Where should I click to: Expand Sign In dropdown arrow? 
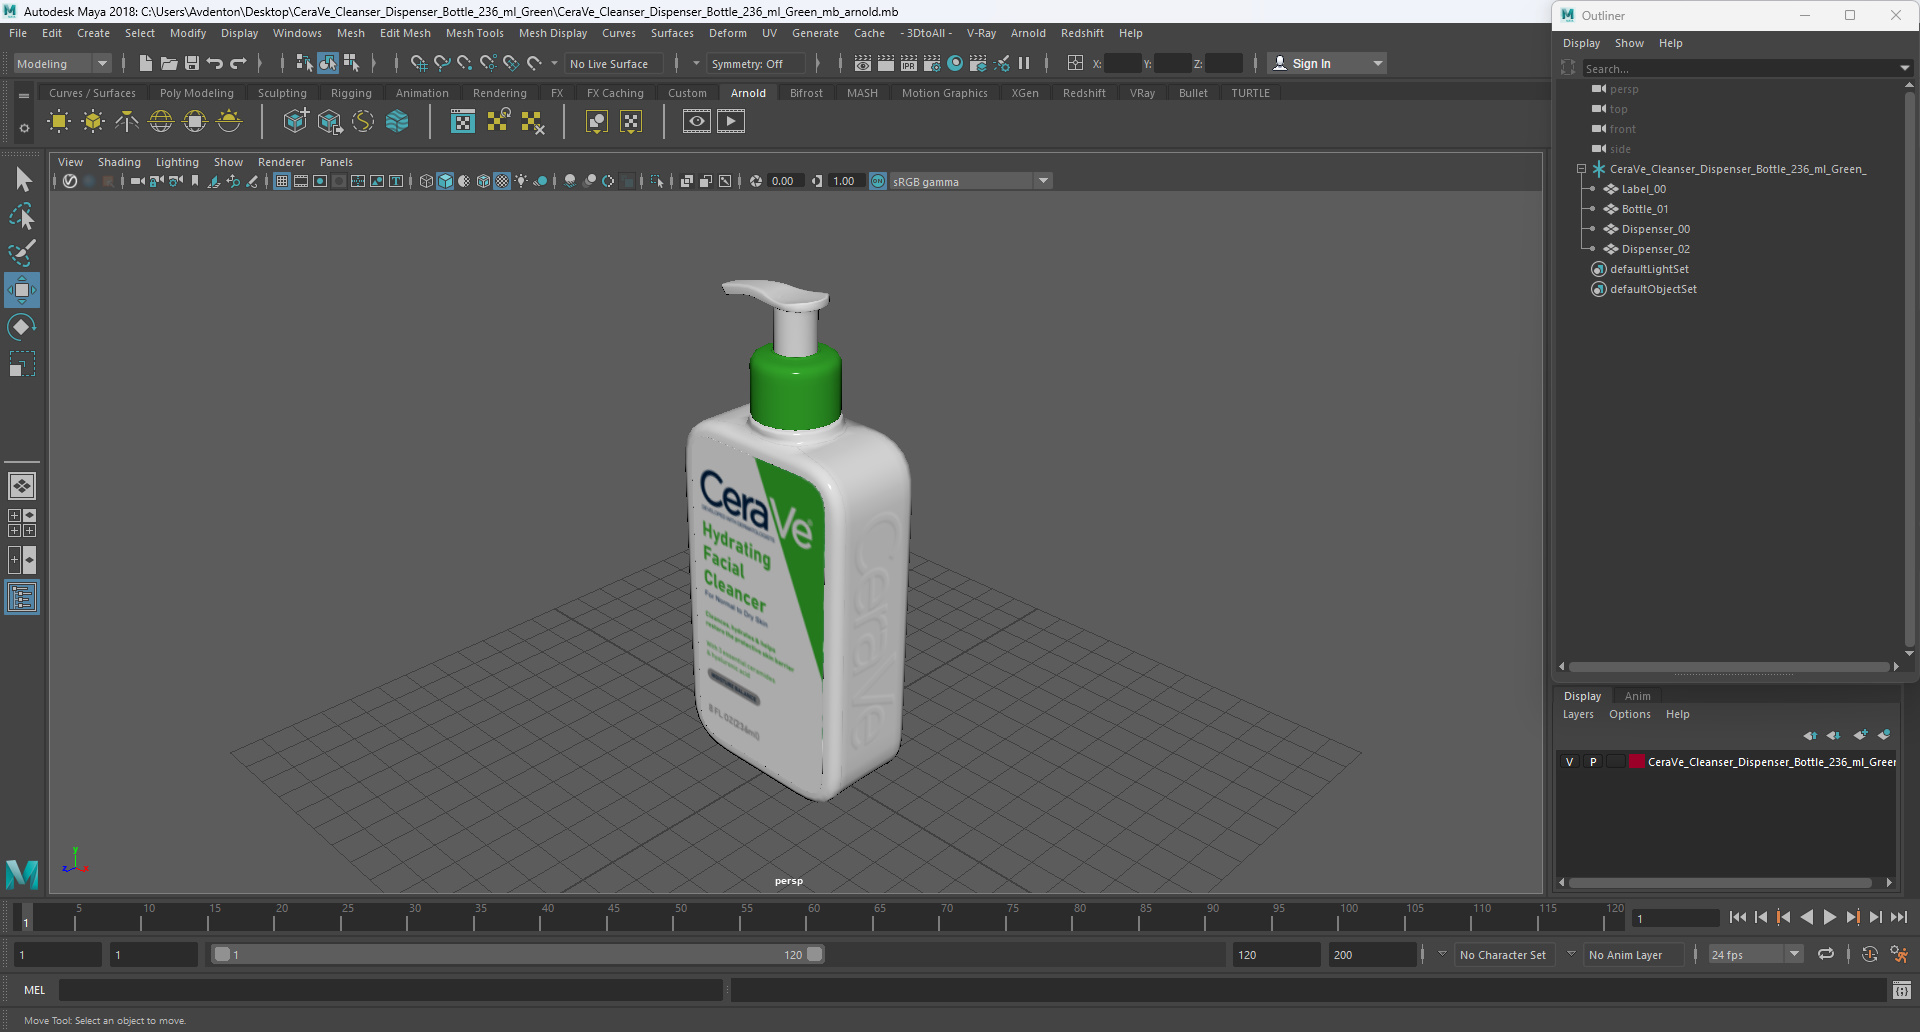tap(1378, 63)
